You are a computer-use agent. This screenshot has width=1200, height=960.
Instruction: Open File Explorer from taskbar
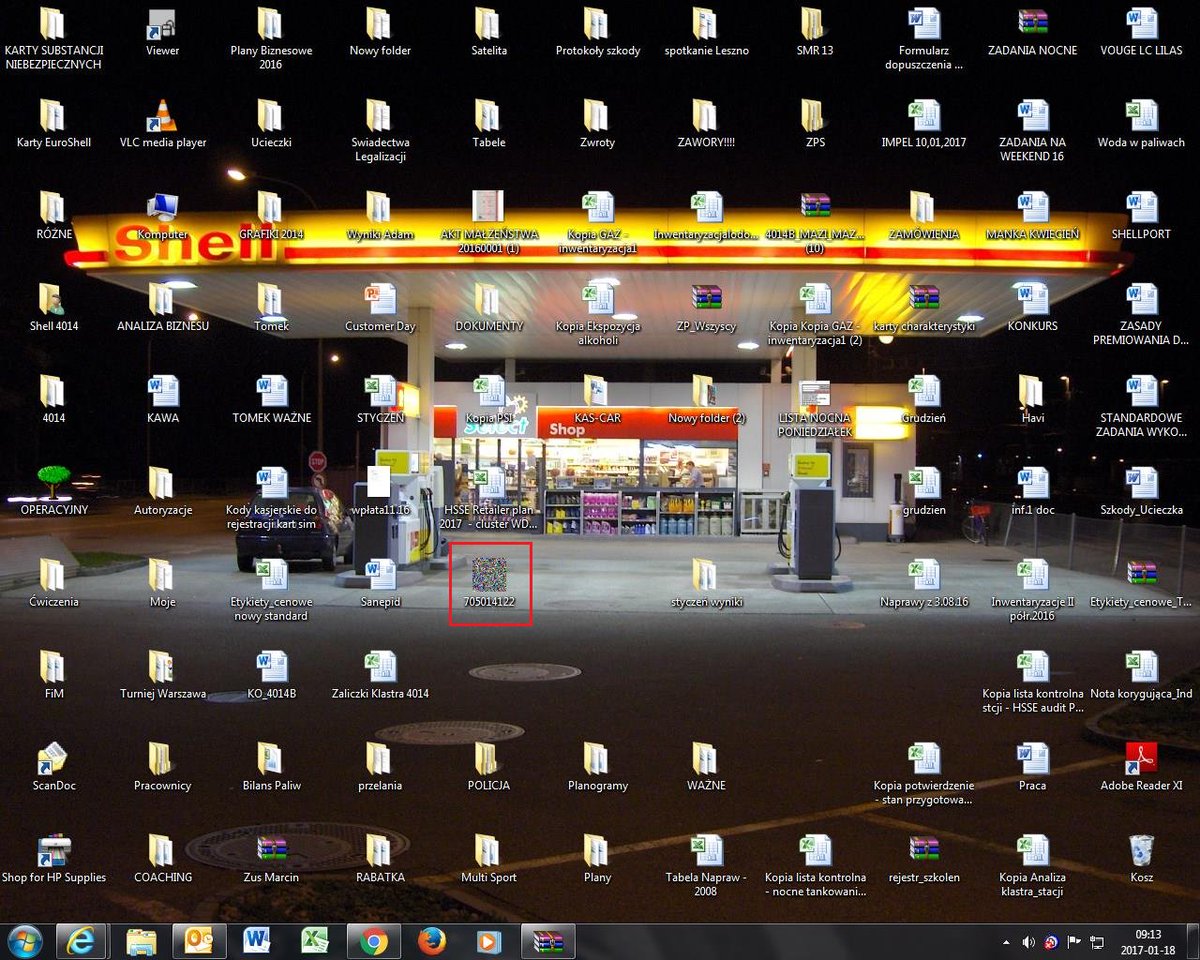[142, 941]
